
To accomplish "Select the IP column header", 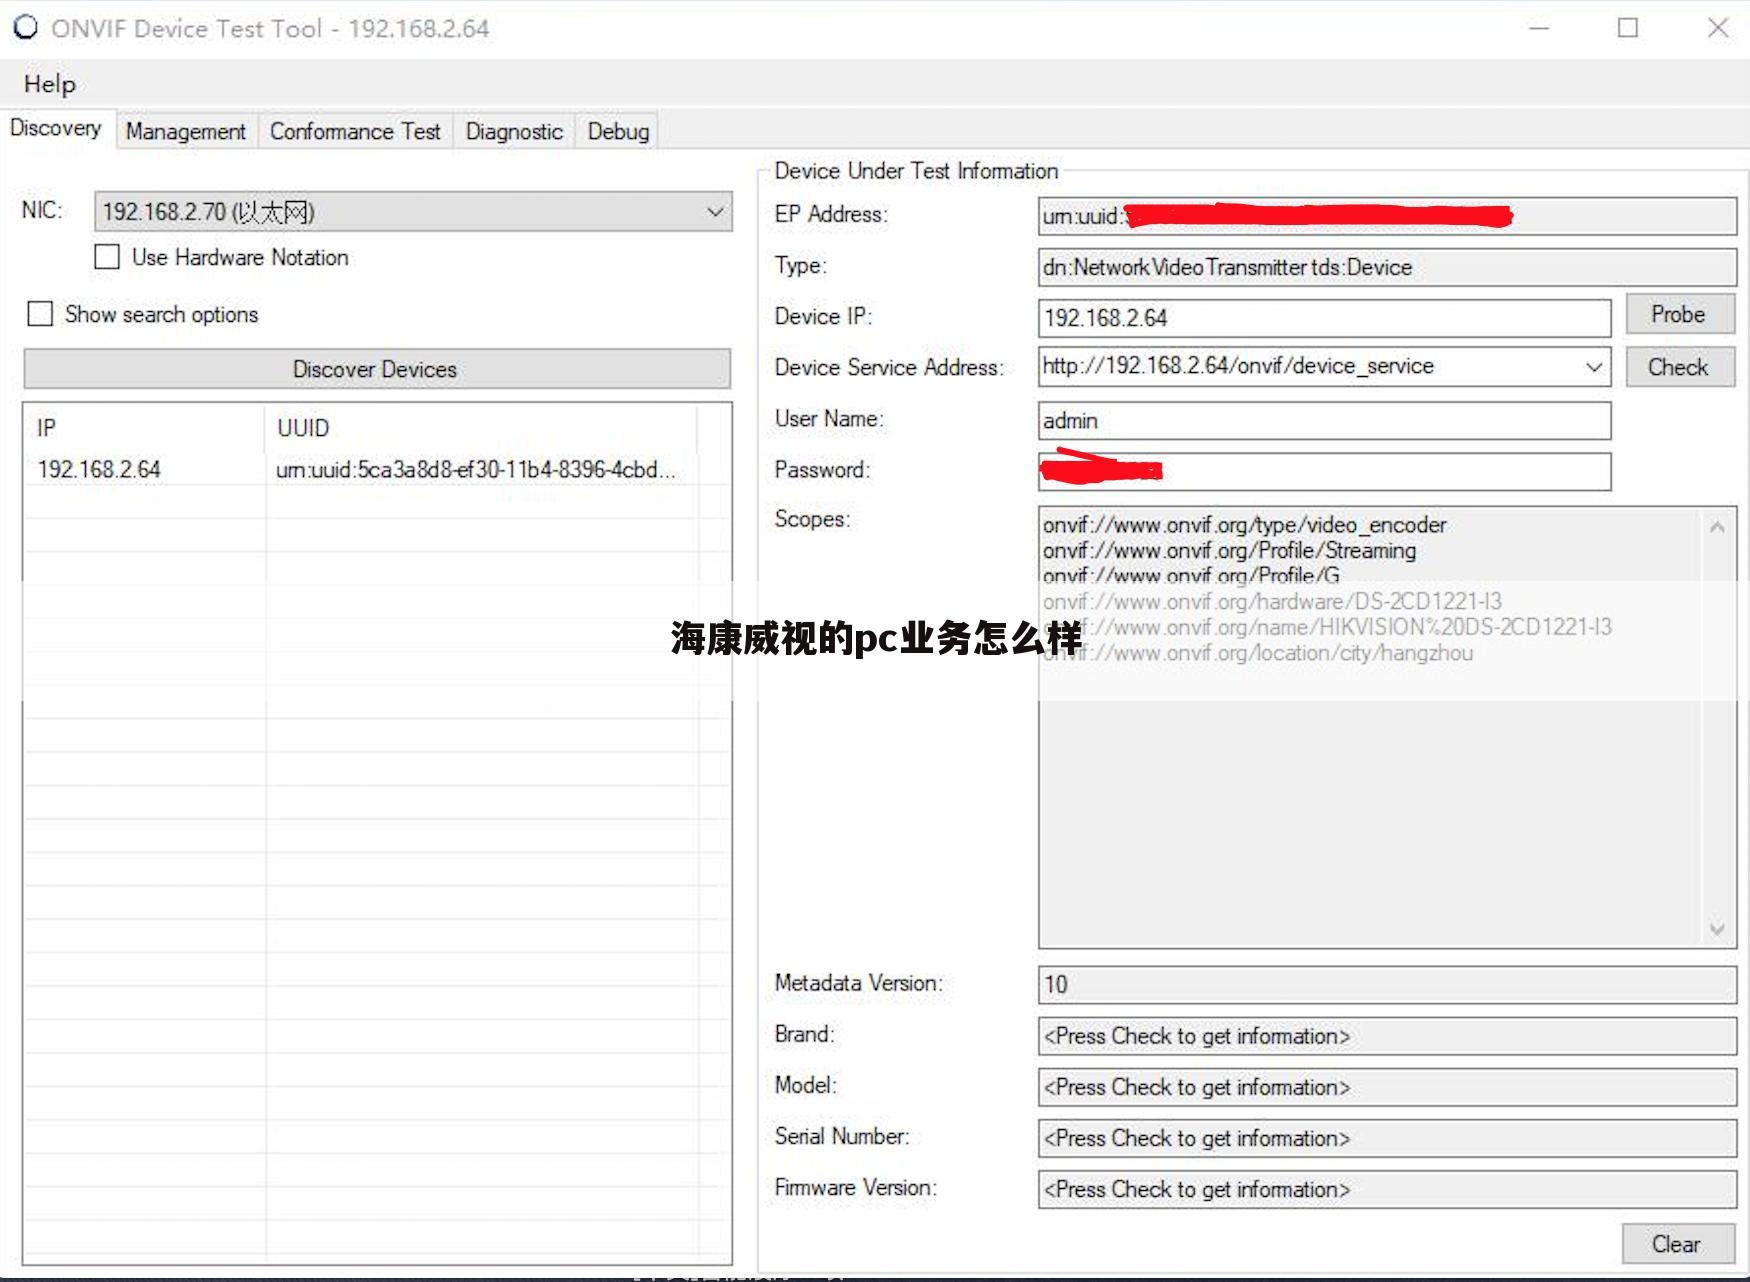I will (x=146, y=428).
